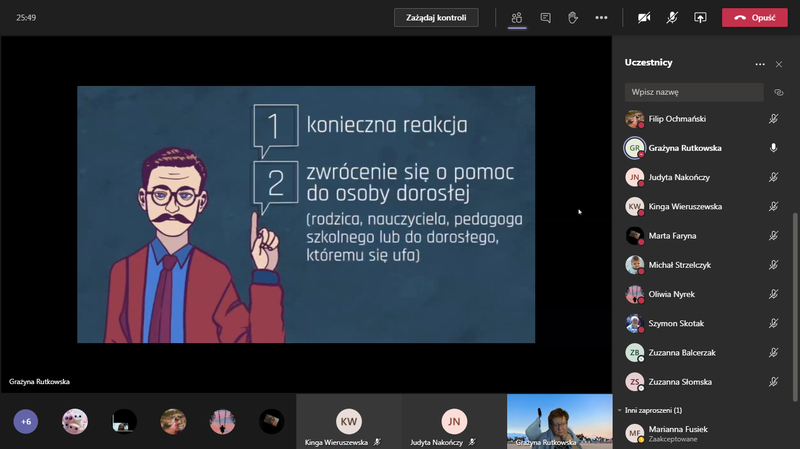
Task: Click Filip Ochmański's muted microphone icon
Action: (x=773, y=119)
